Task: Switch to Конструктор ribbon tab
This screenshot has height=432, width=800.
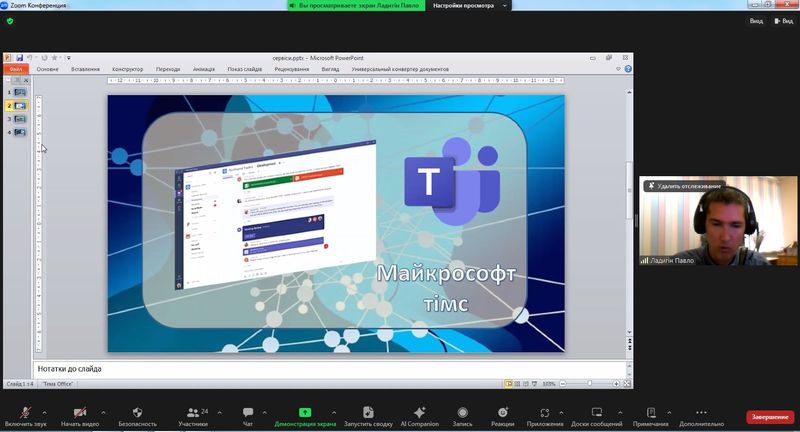Action: coord(128,69)
